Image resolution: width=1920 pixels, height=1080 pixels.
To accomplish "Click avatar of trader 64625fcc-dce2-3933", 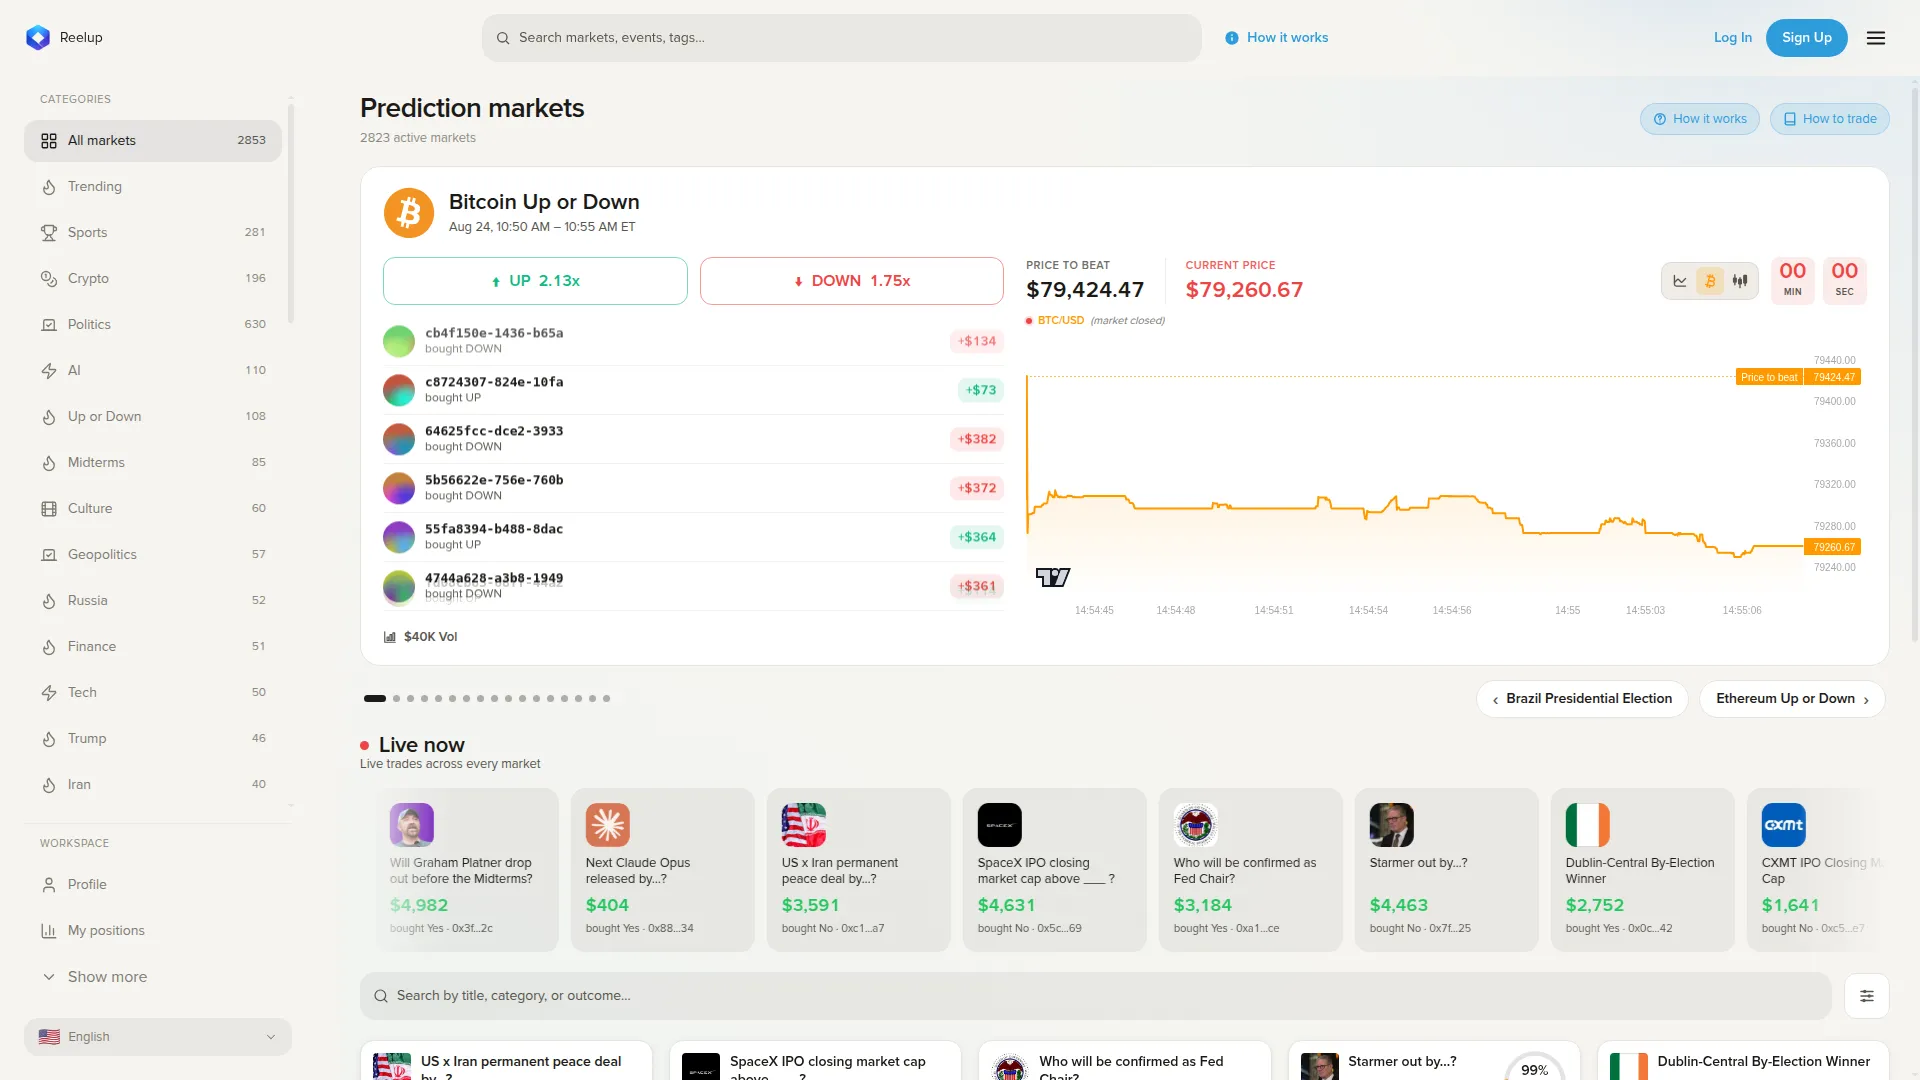I will point(399,439).
